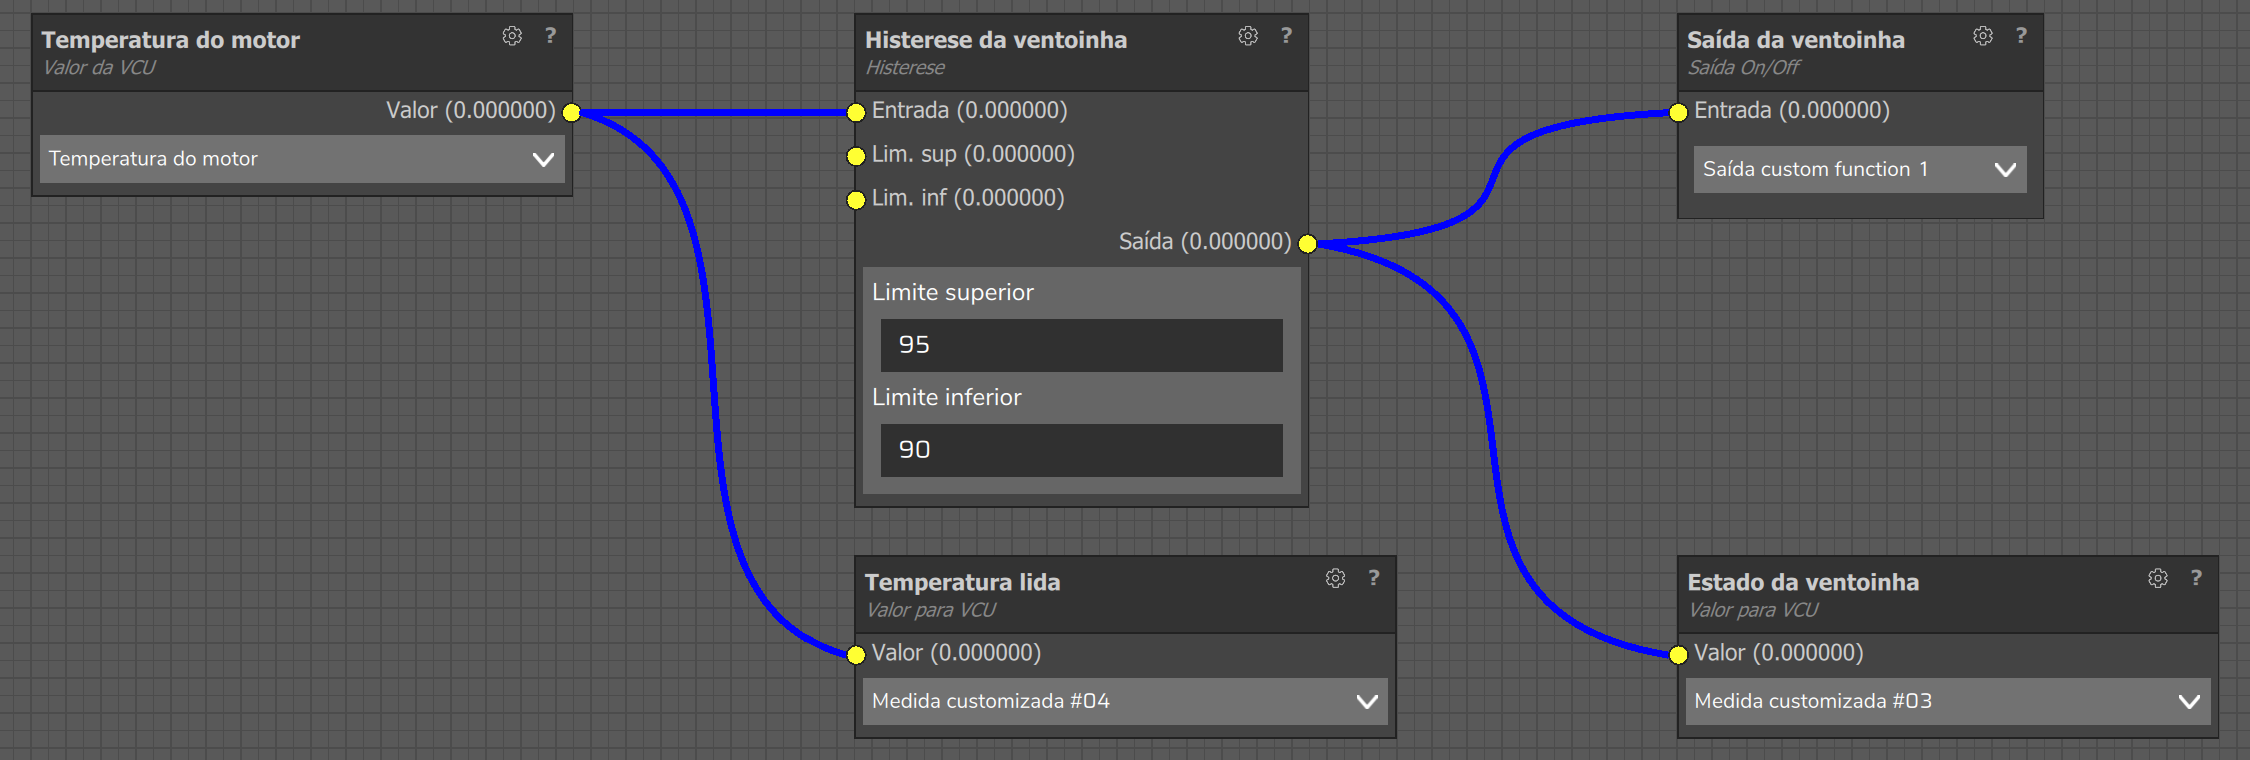Select the Histerese da ventoinha node title
This screenshot has height=760, width=2250.
point(996,40)
